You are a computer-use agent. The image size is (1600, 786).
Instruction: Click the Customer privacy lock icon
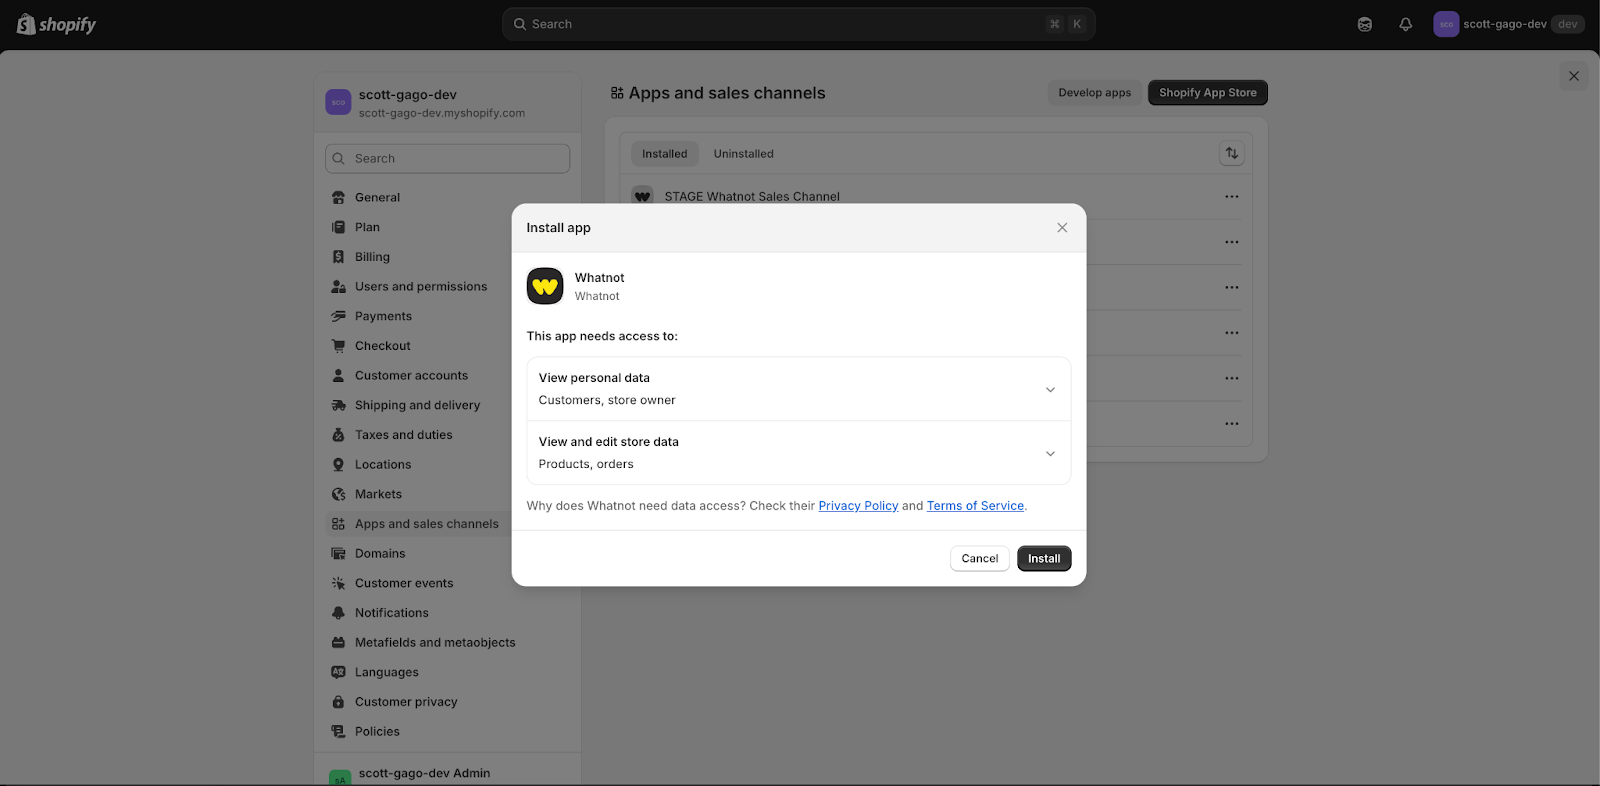point(338,702)
